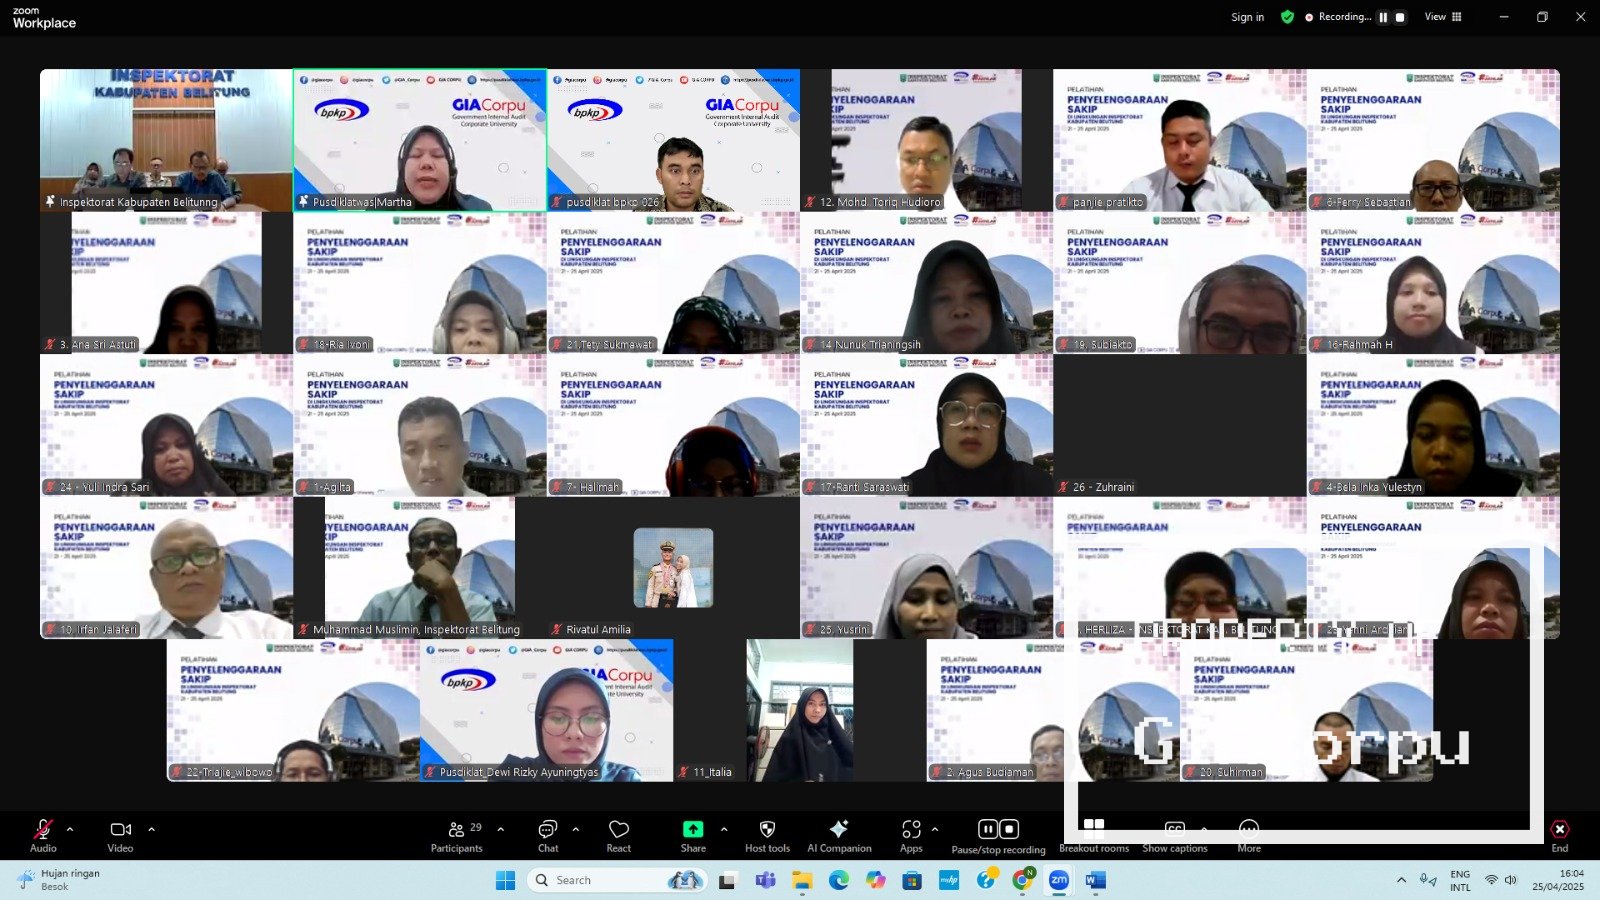1600x900 pixels.
Task: Open Microsoft Word from the taskbar
Action: tap(1095, 880)
